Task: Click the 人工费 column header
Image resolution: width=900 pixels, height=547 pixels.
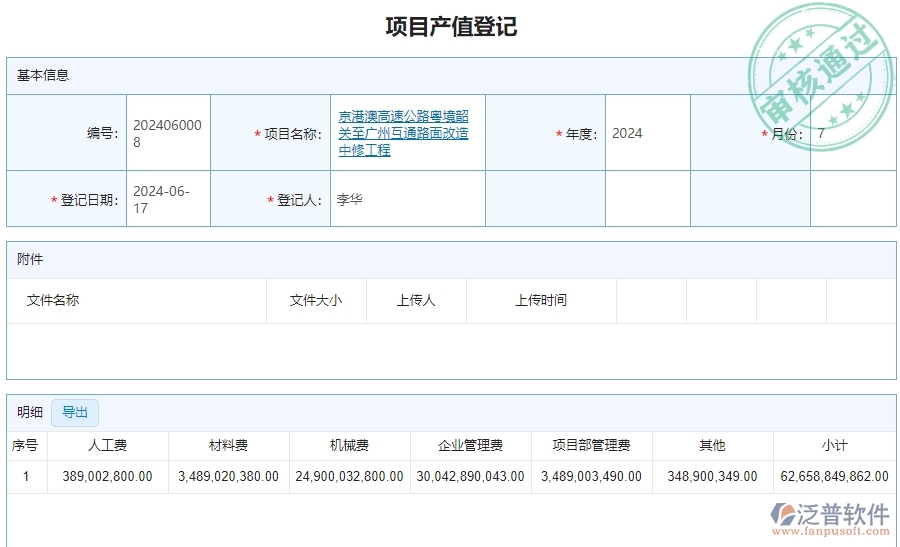Action: [x=107, y=445]
